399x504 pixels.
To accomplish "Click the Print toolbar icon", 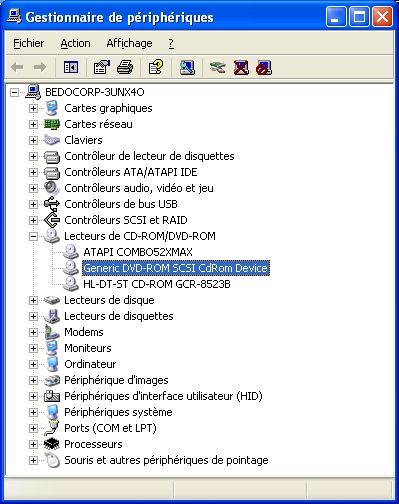I will click(125, 68).
